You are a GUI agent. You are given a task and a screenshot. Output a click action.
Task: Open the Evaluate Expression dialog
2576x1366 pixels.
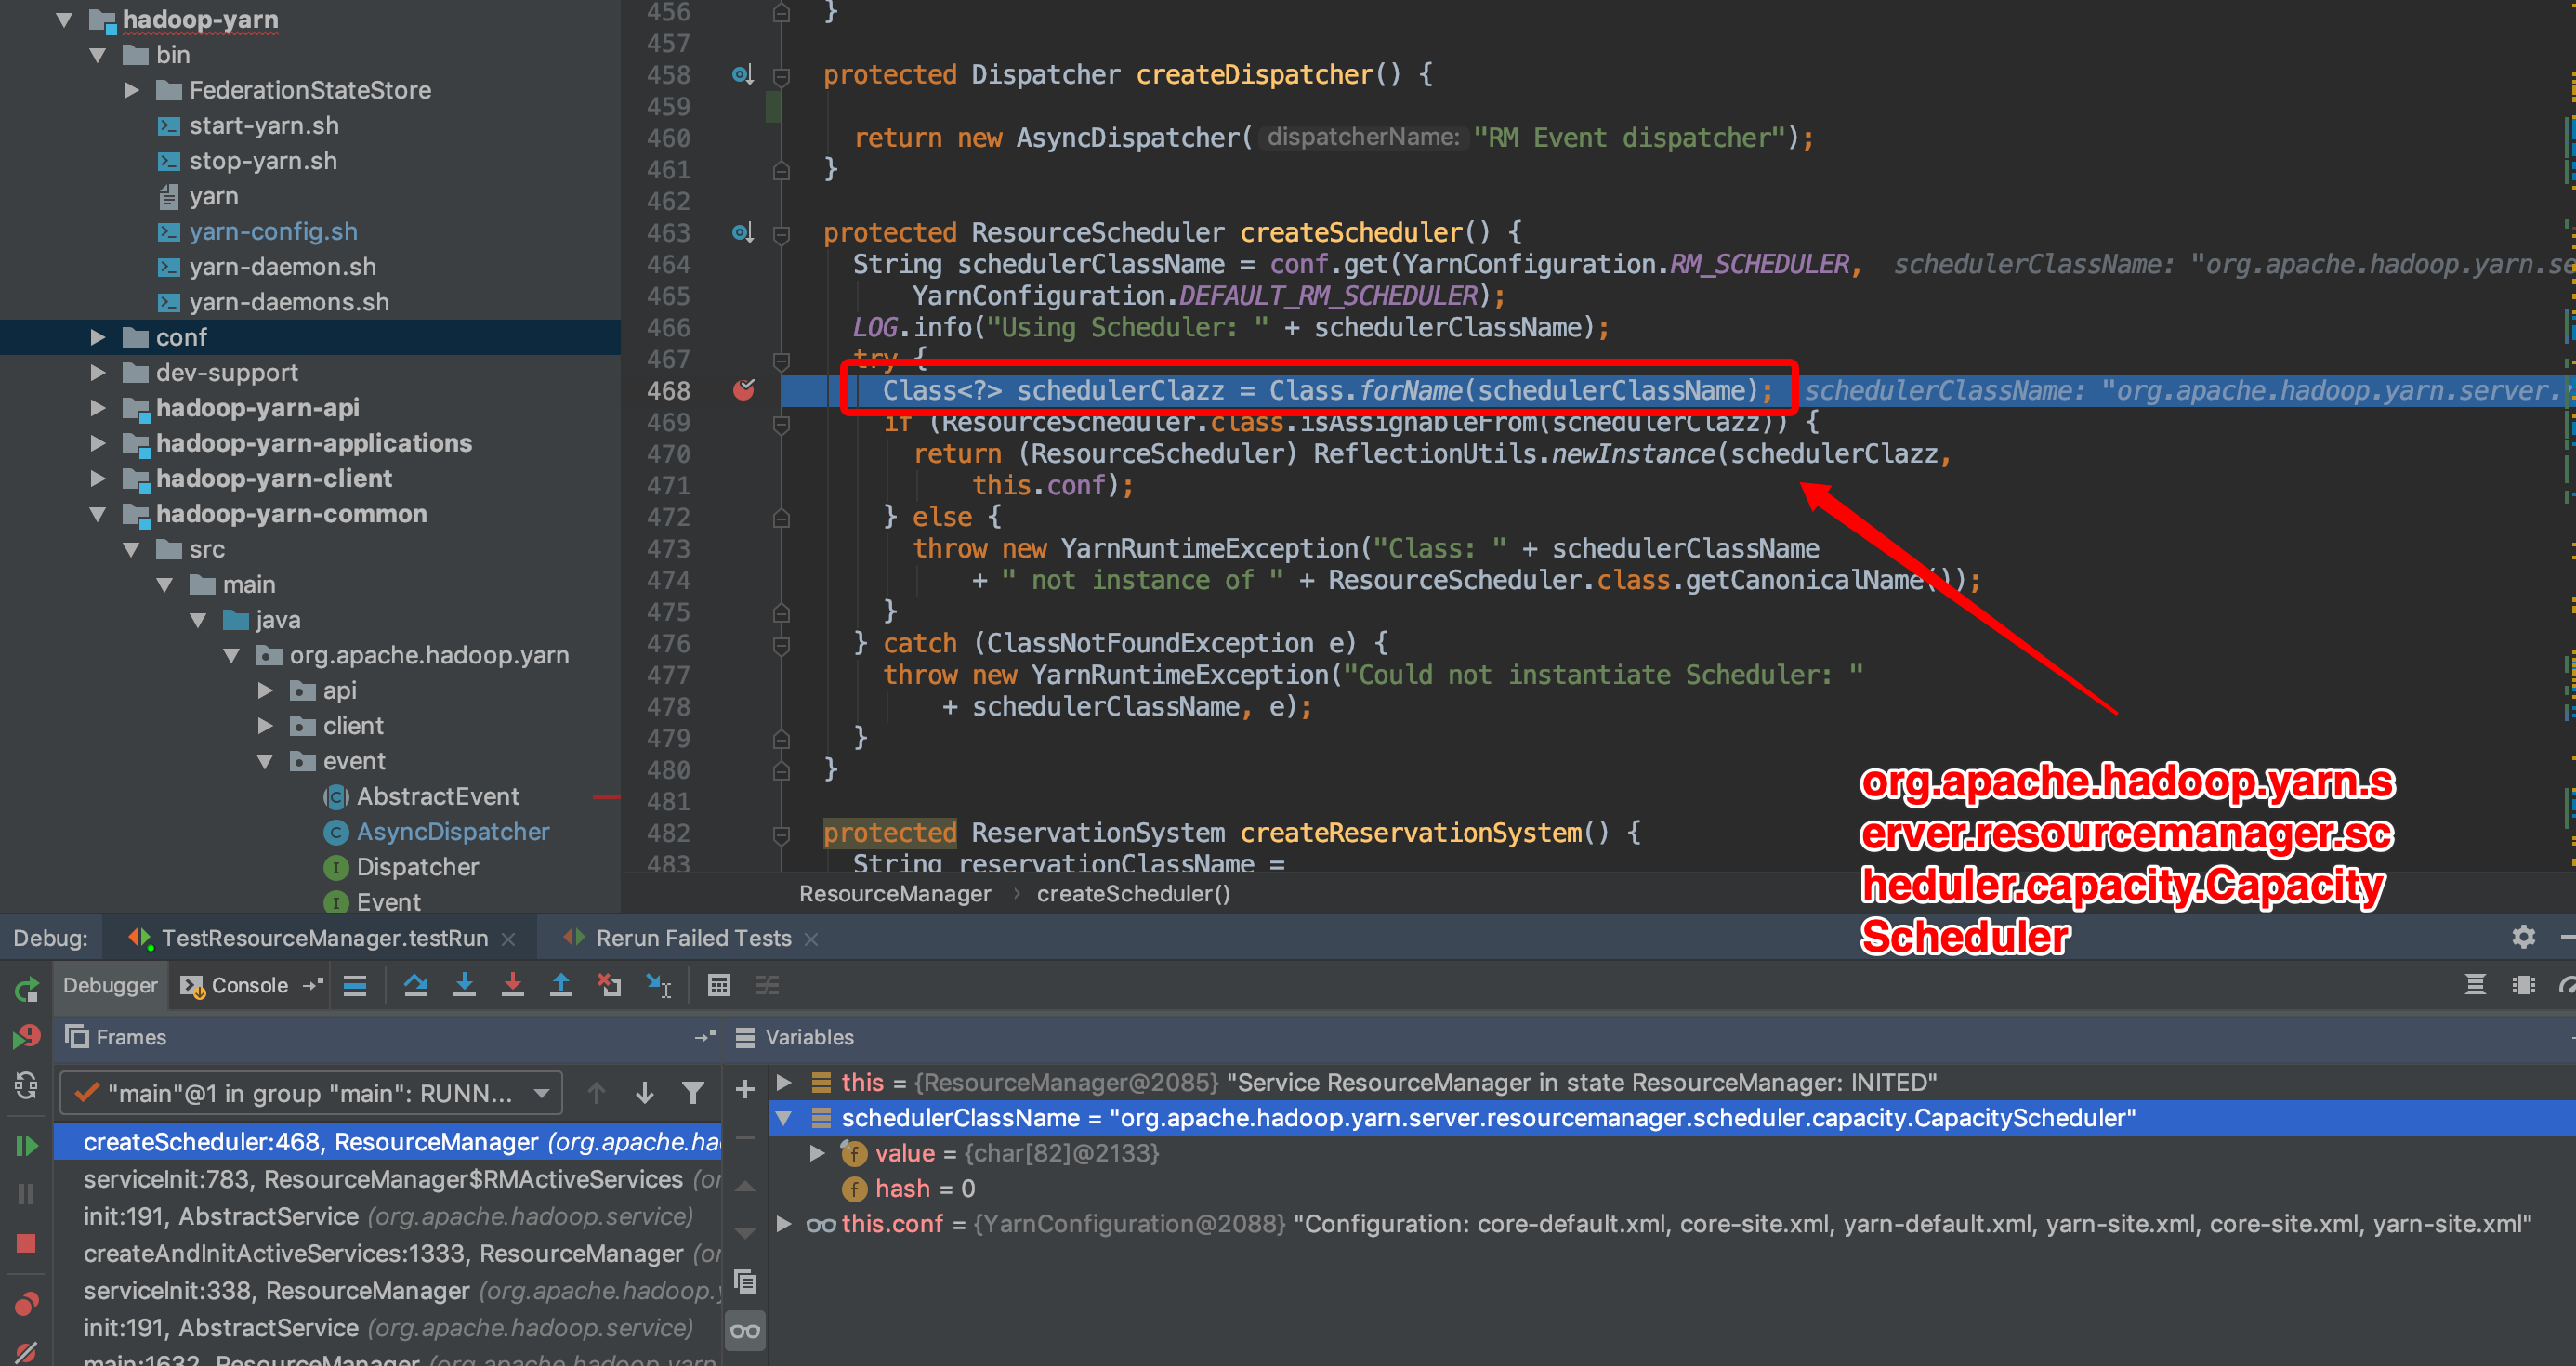(x=719, y=985)
